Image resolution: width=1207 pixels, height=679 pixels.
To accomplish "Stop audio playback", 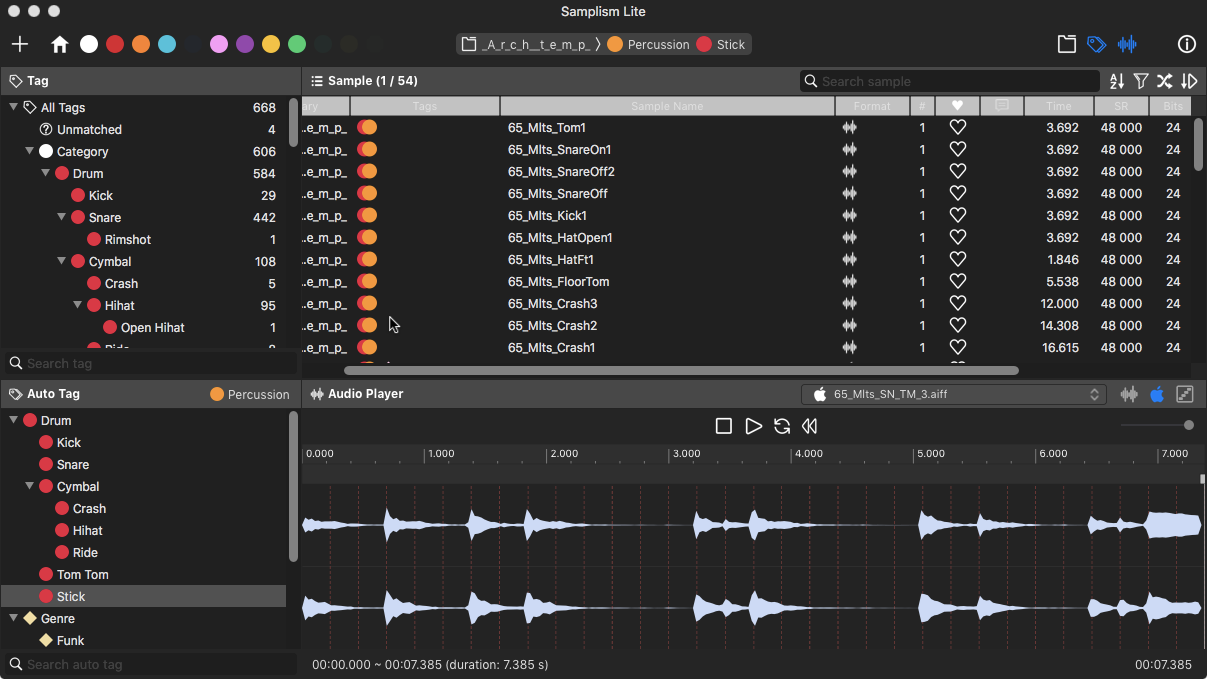I will click(x=724, y=426).
